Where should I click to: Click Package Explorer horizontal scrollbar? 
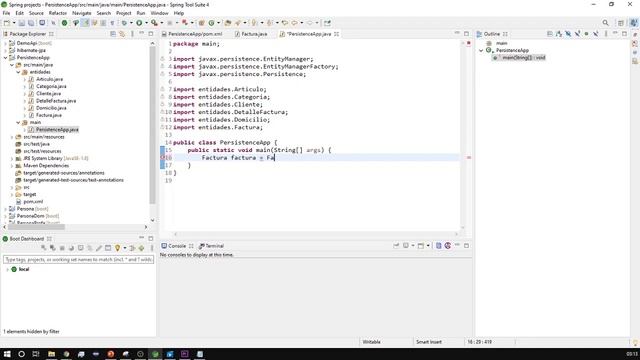[x=37, y=227]
